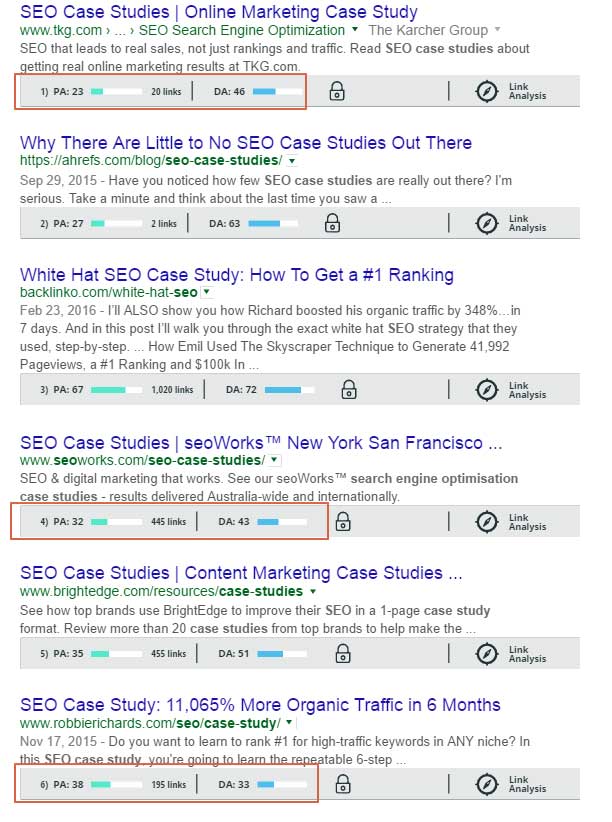This screenshot has height=822, width=612.
Task: Click the lock icon in the tkg.com MozBar
Action: coord(337,91)
